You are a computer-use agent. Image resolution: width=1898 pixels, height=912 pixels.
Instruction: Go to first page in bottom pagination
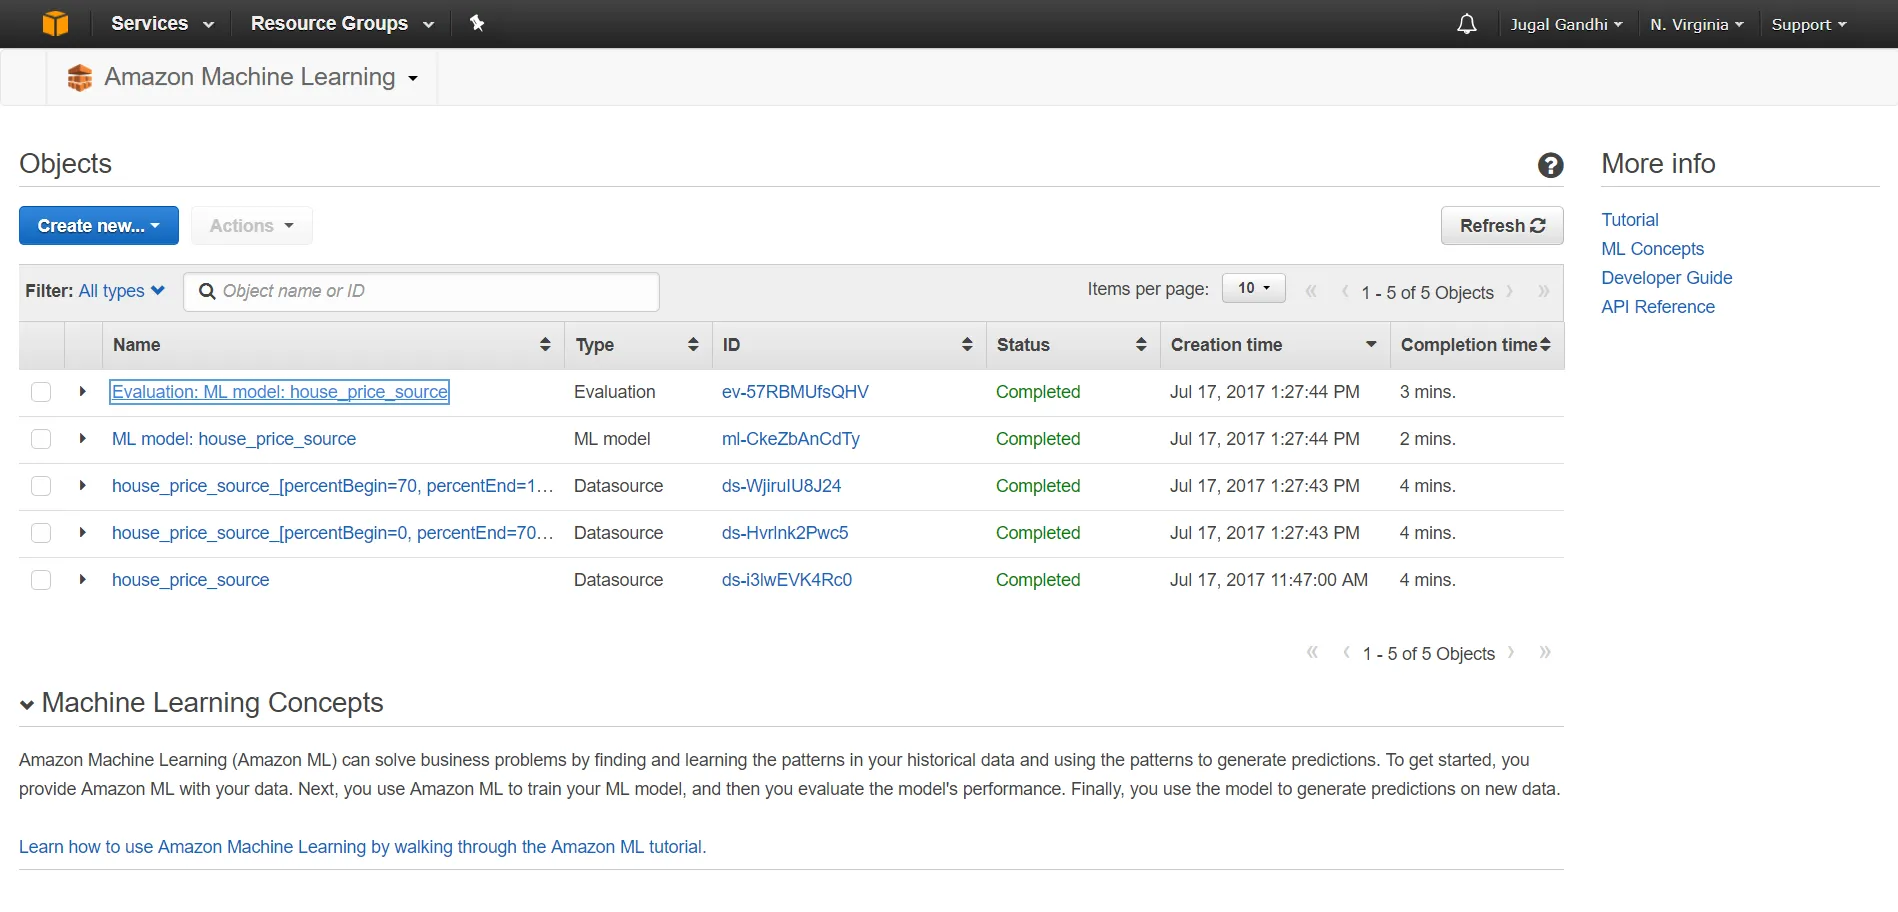(x=1312, y=652)
